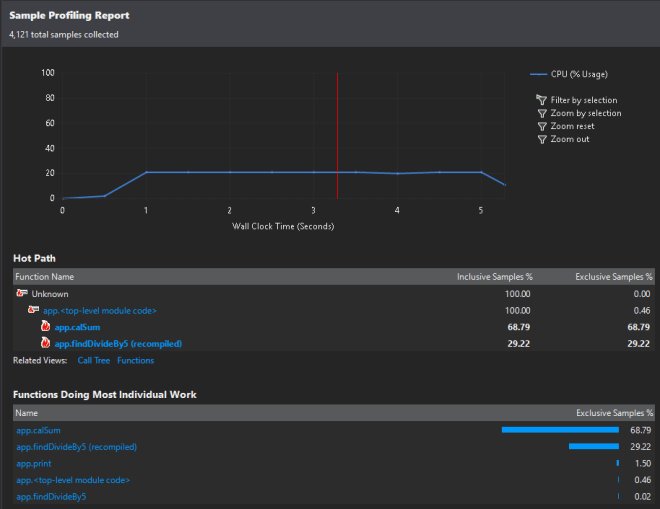This screenshot has width=660, height=509.
Task: Click the Hot Path section heading
Action: [x=34, y=258]
